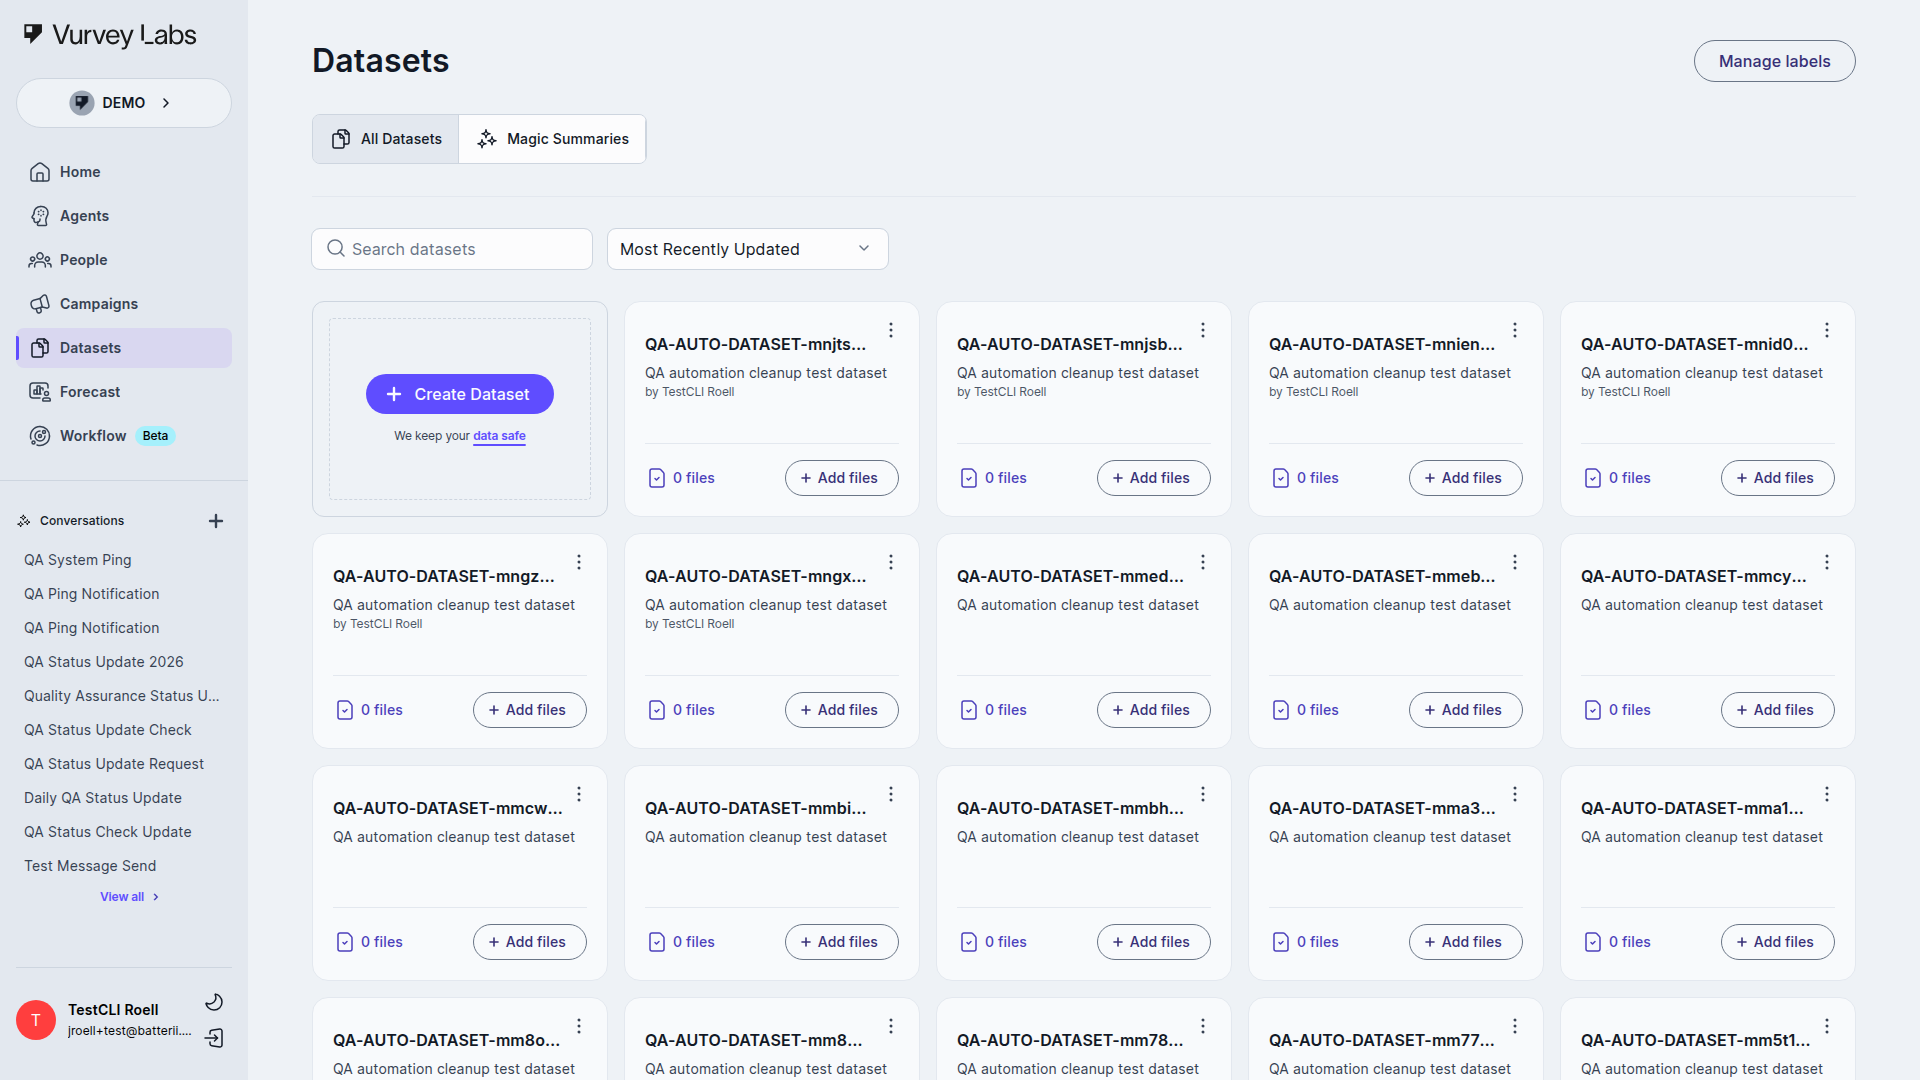Viewport: 1920px width, 1080px height.
Task: Sign out using the logout icon
Action: [x=214, y=1039]
